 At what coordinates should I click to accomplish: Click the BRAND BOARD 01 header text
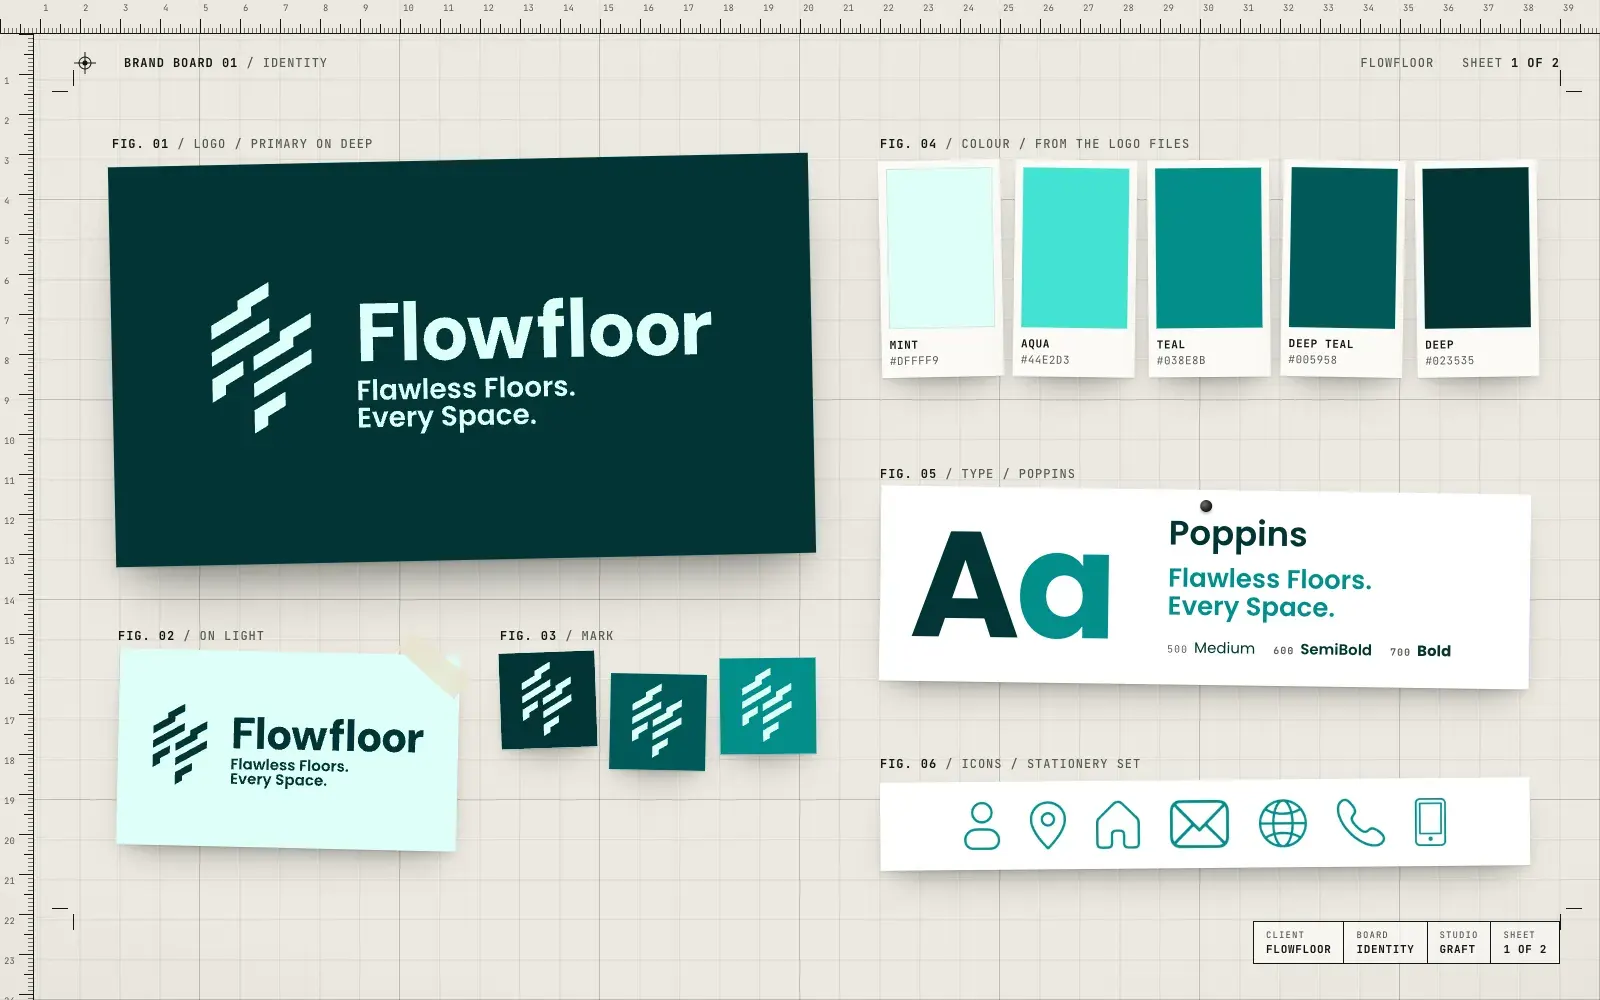pyautogui.click(x=181, y=63)
